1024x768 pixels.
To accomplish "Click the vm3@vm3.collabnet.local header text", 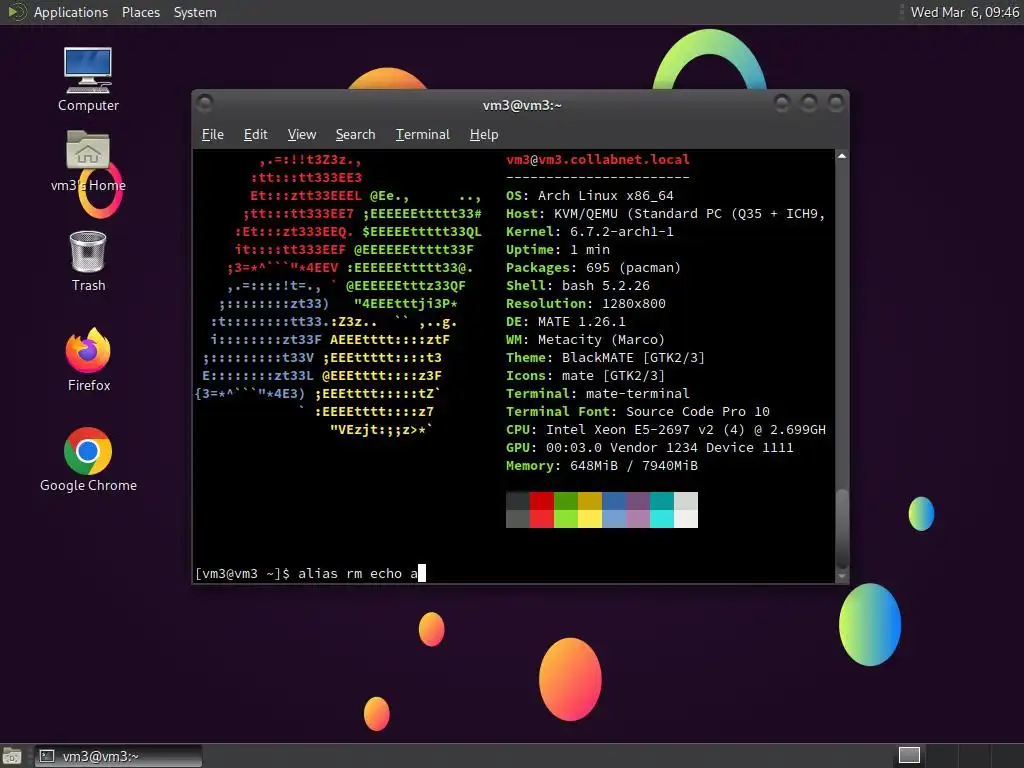I will click(x=598, y=159).
